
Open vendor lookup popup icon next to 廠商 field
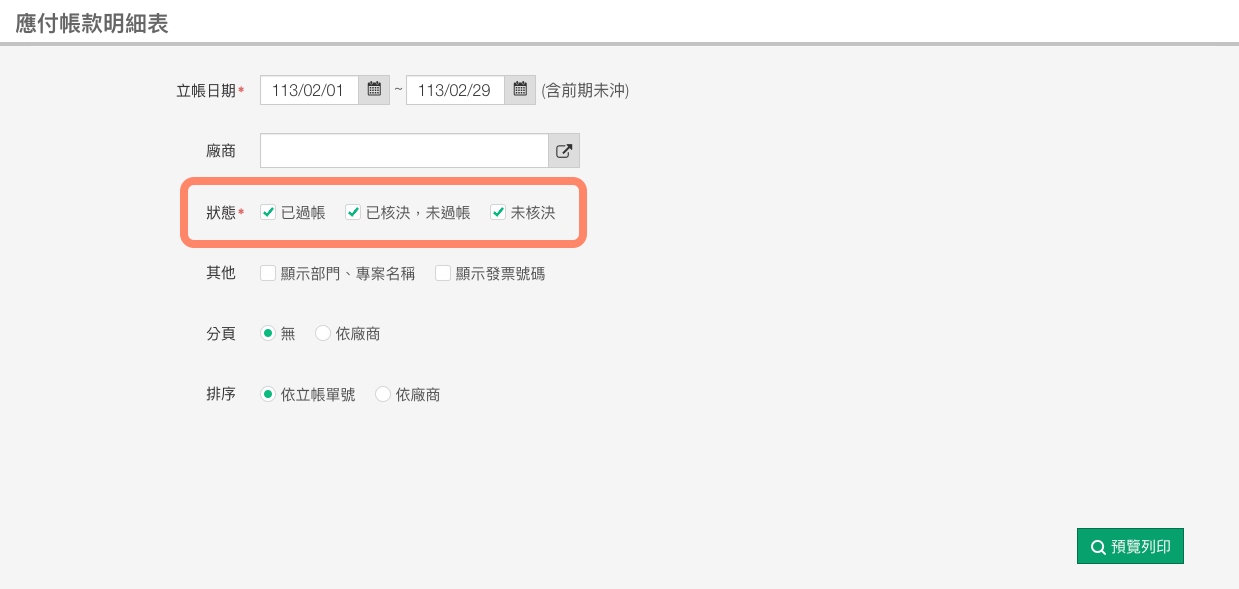click(564, 151)
